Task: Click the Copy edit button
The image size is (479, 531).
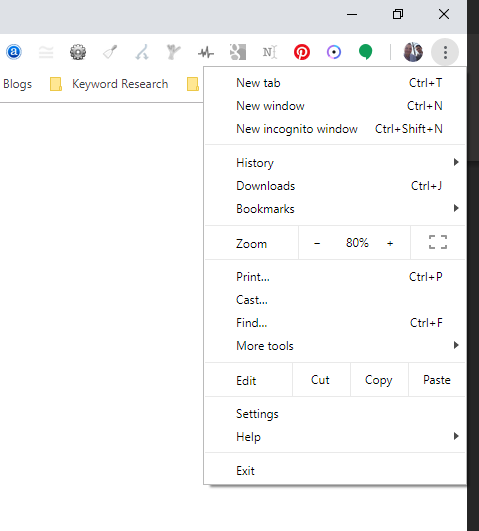Action: (x=379, y=380)
